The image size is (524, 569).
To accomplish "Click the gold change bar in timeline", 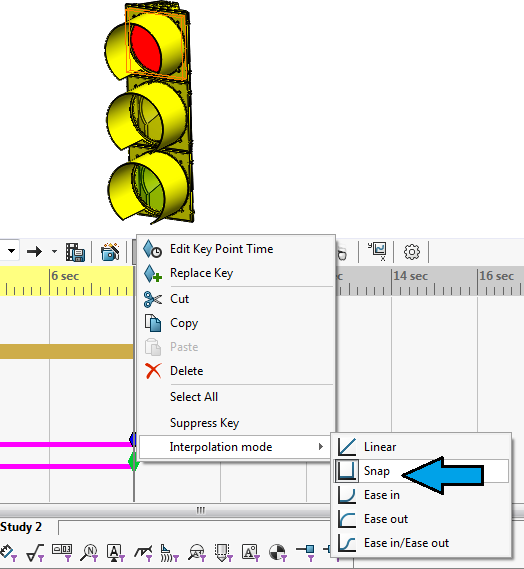I will 67,352.
